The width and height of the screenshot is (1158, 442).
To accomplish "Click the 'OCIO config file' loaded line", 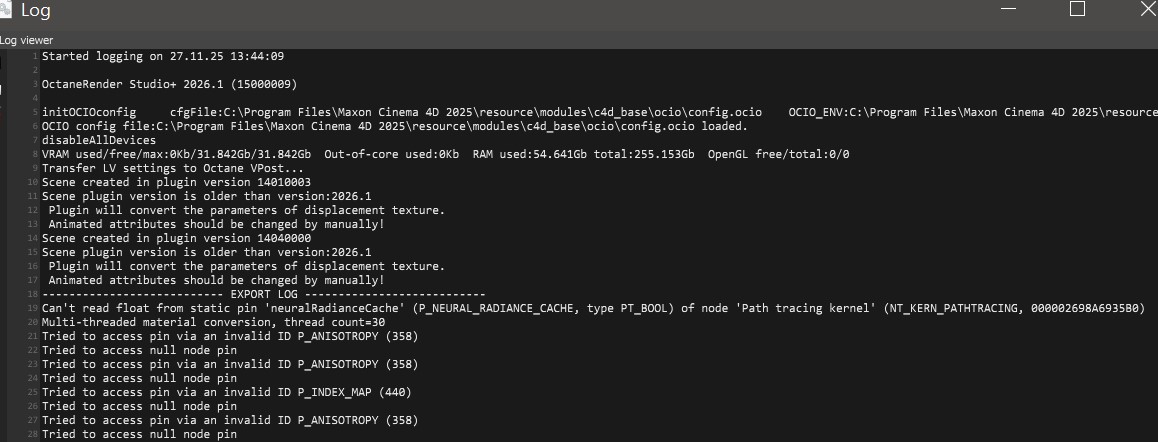I will pyautogui.click(x=394, y=126).
